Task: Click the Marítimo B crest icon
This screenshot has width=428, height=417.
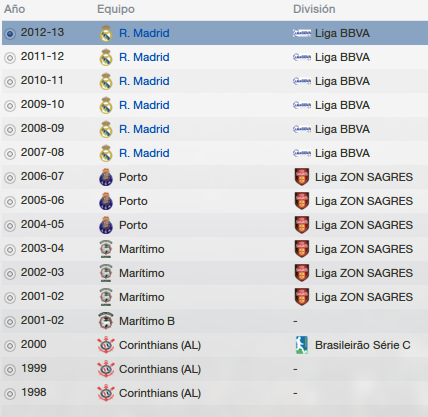Action: point(106,321)
